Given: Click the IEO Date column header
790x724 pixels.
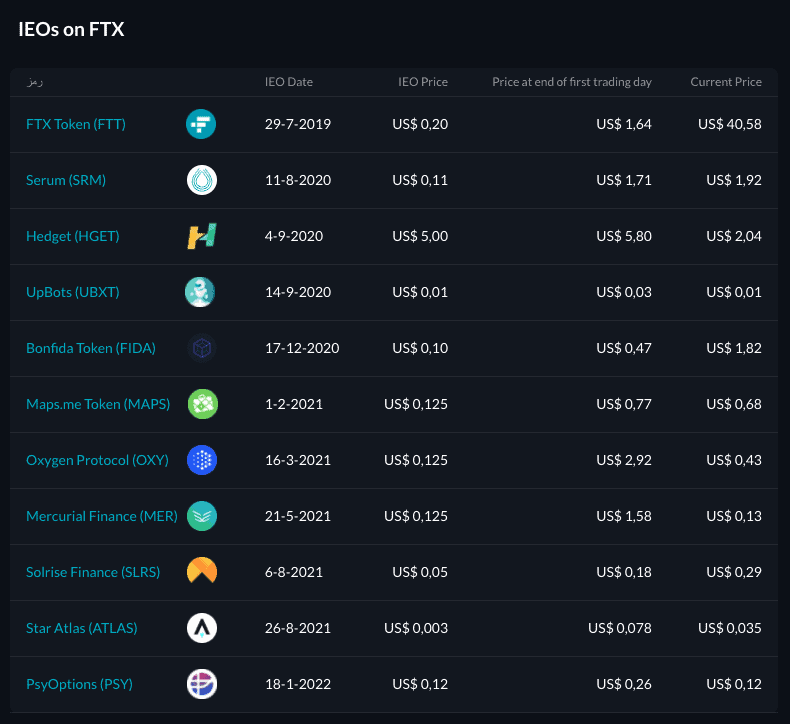Looking at the screenshot, I should click(289, 82).
